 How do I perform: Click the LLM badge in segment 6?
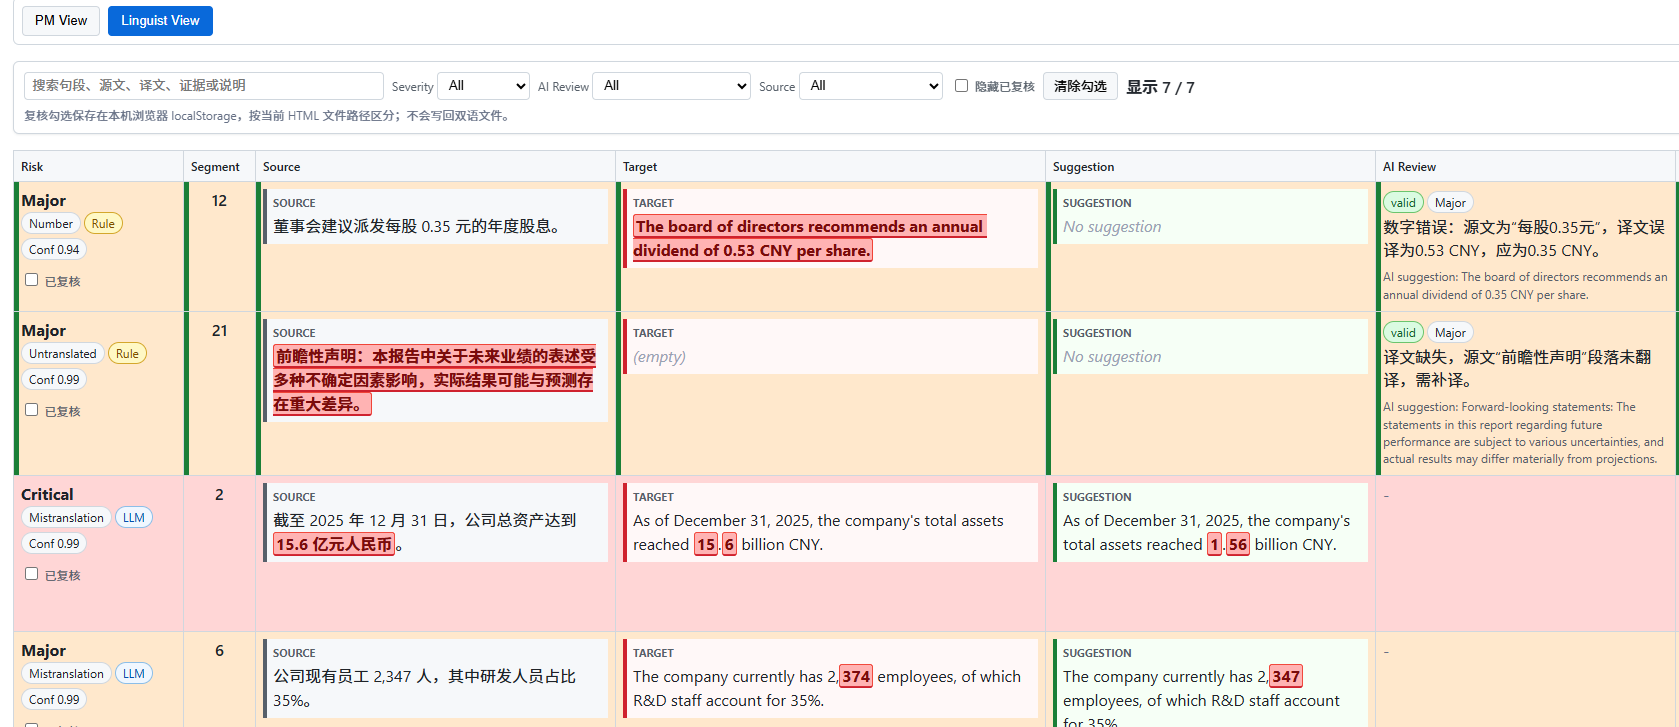click(134, 674)
